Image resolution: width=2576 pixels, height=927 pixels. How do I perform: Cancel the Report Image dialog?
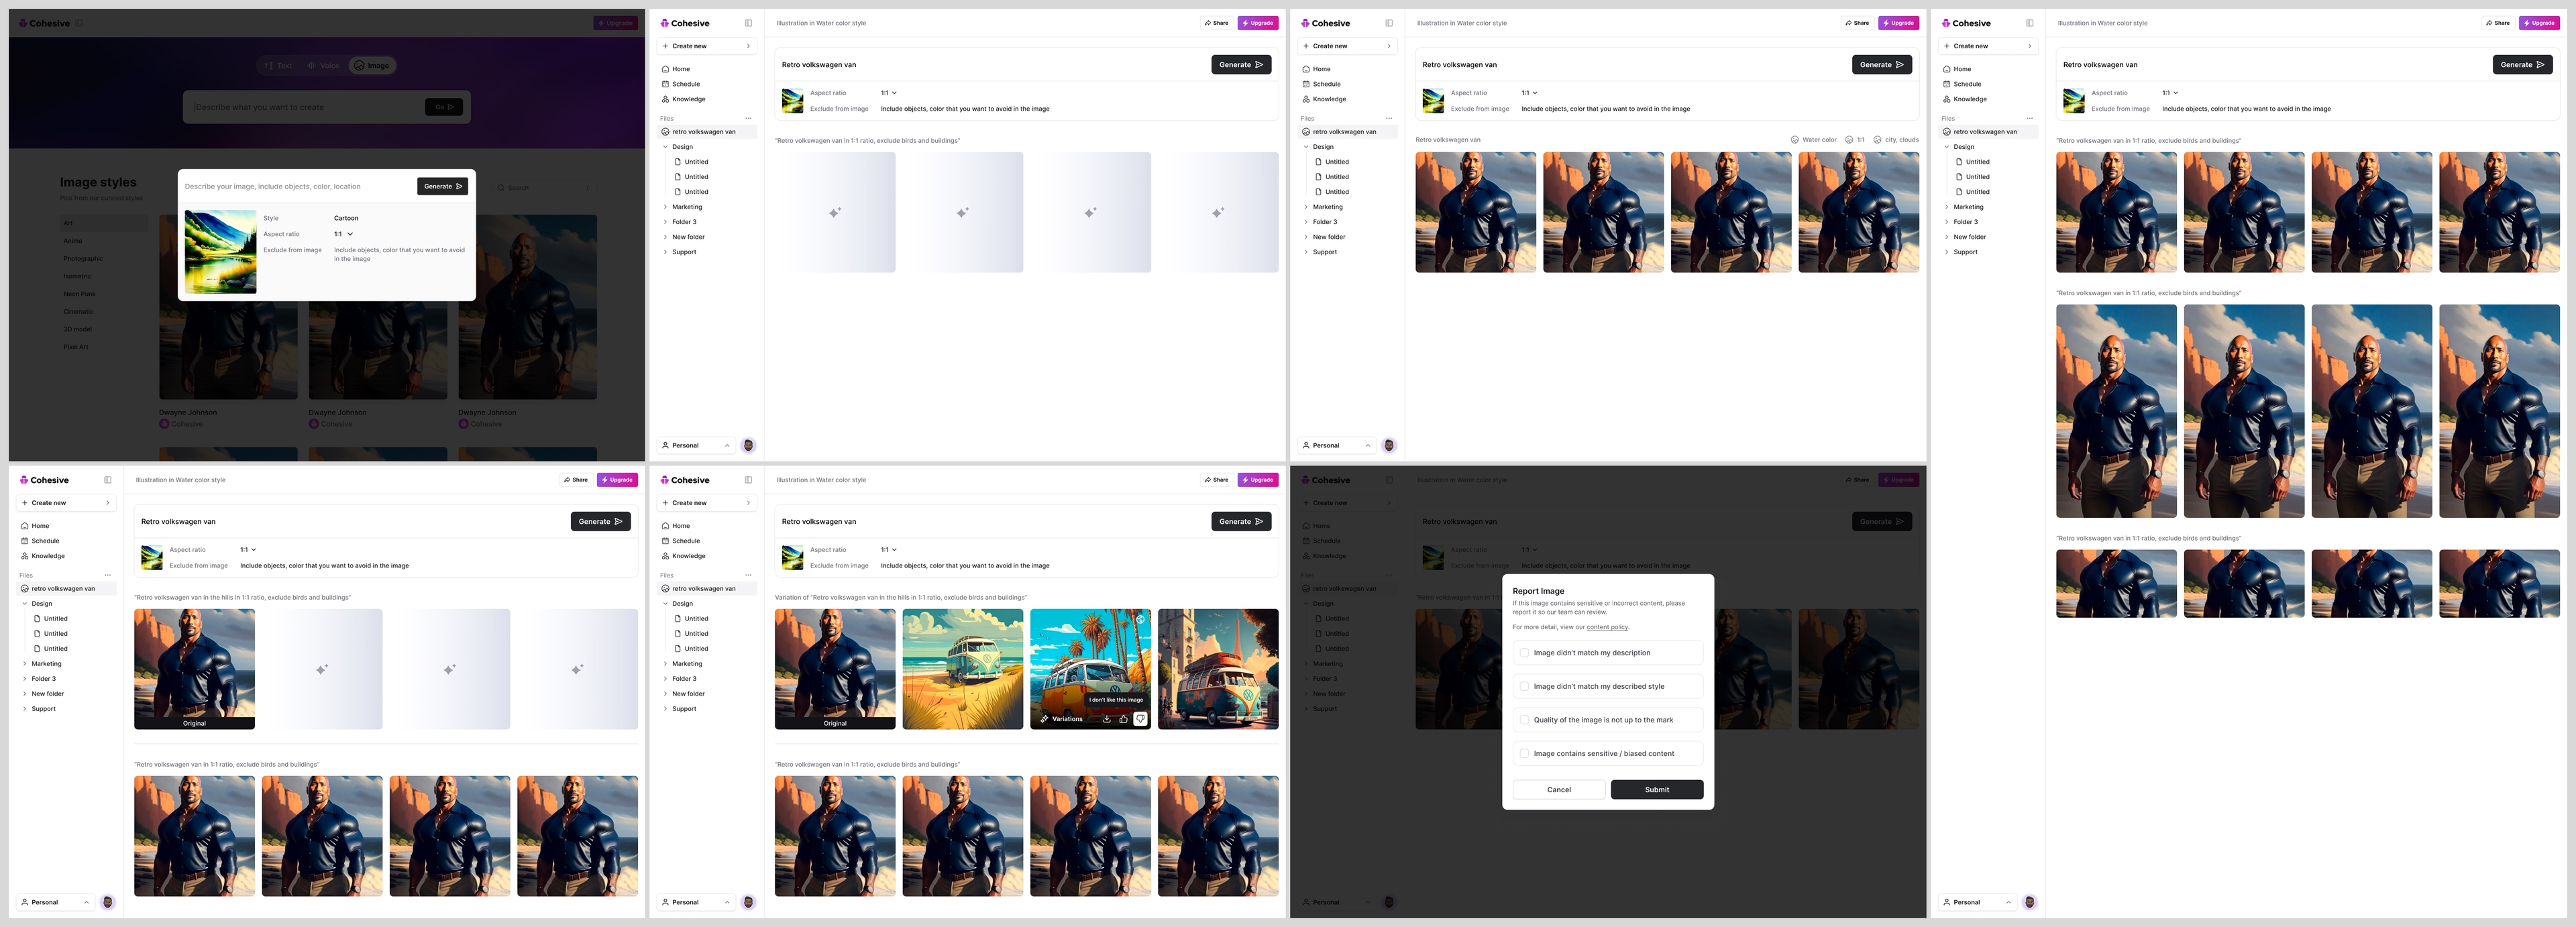click(1558, 790)
